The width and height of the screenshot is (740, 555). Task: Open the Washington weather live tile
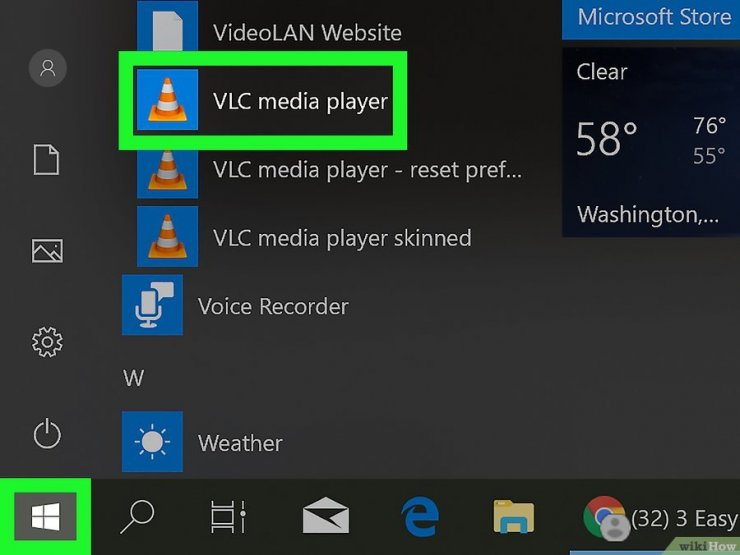(651, 142)
